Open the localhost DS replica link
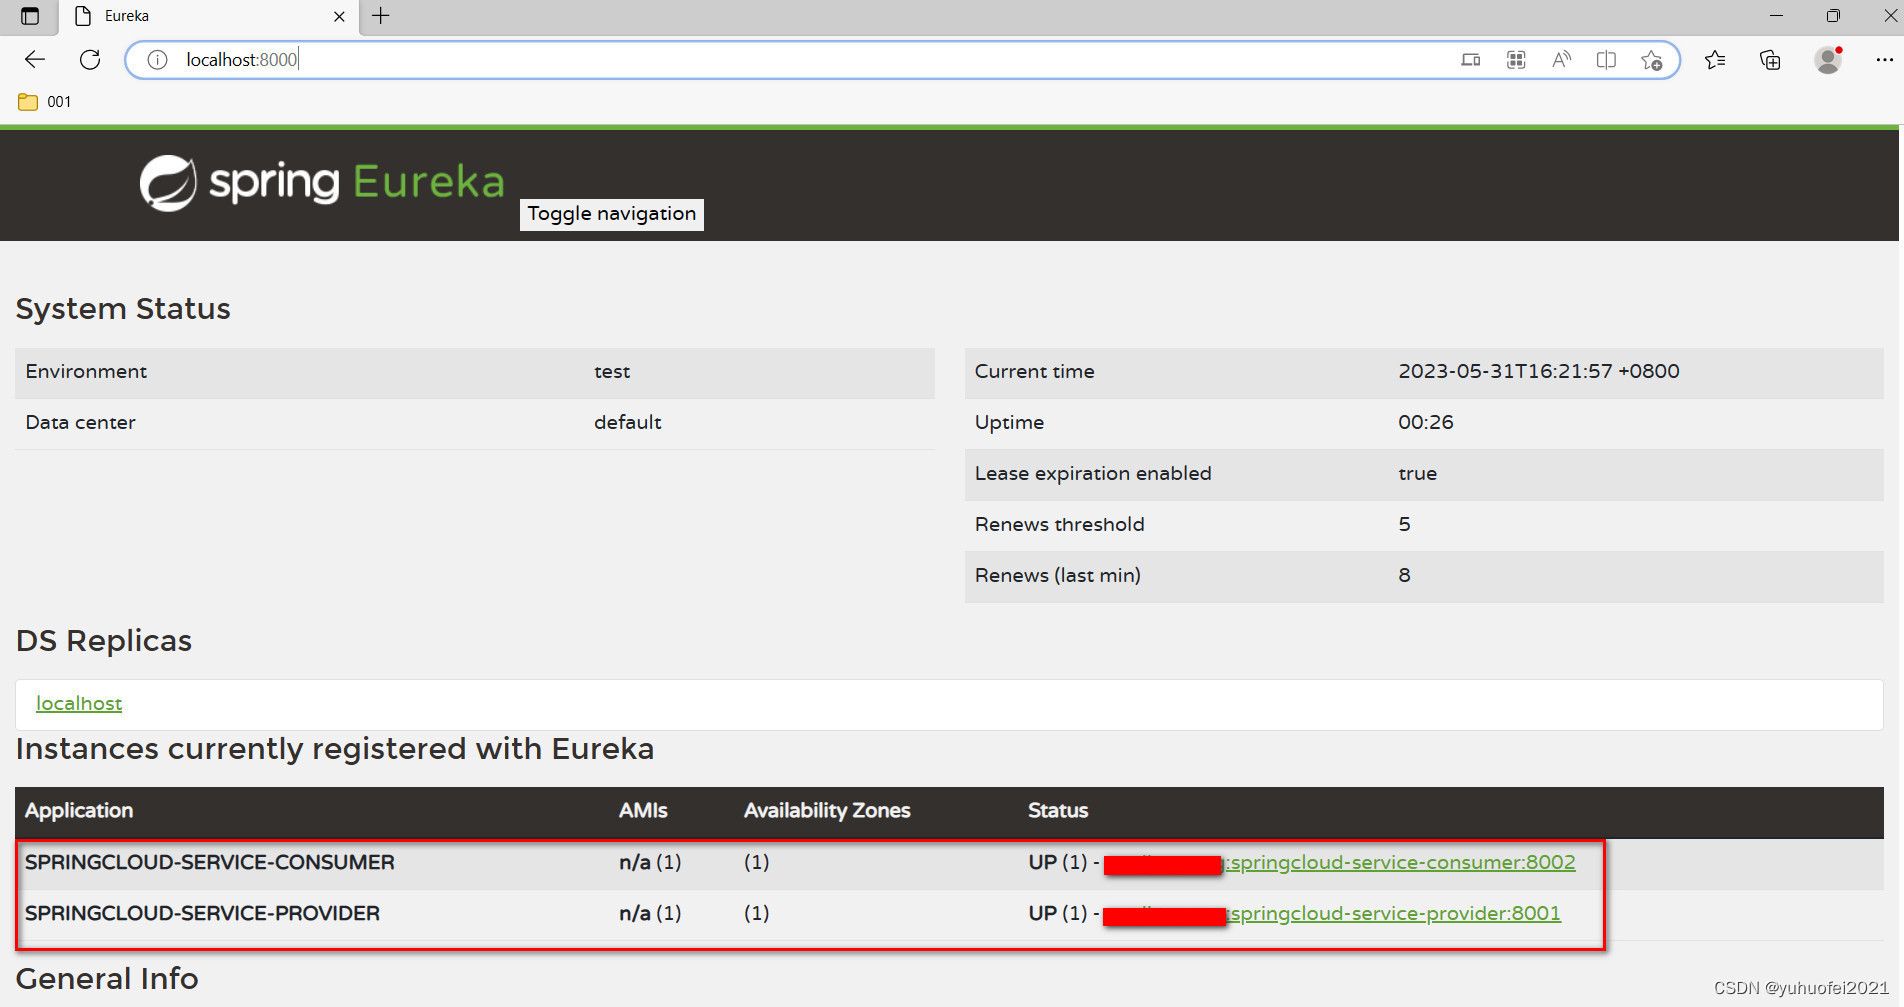1904x1007 pixels. point(79,703)
